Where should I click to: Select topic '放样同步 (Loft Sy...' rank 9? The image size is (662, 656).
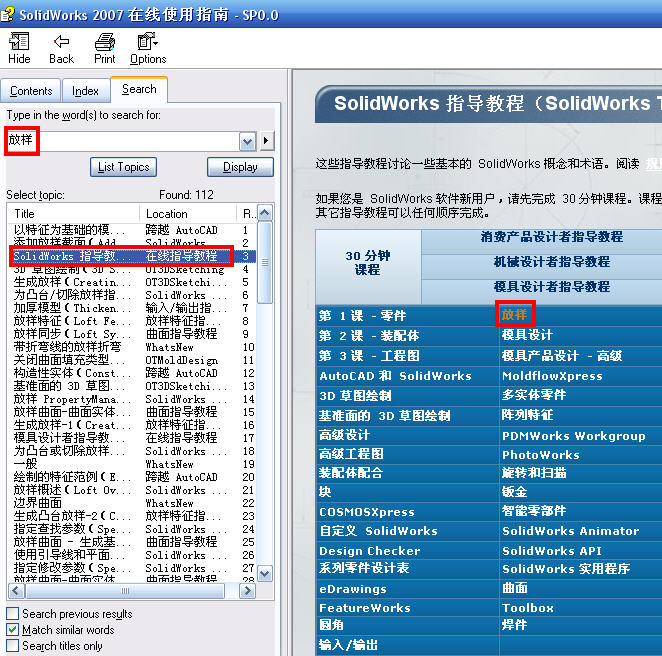pyautogui.click(x=132, y=334)
